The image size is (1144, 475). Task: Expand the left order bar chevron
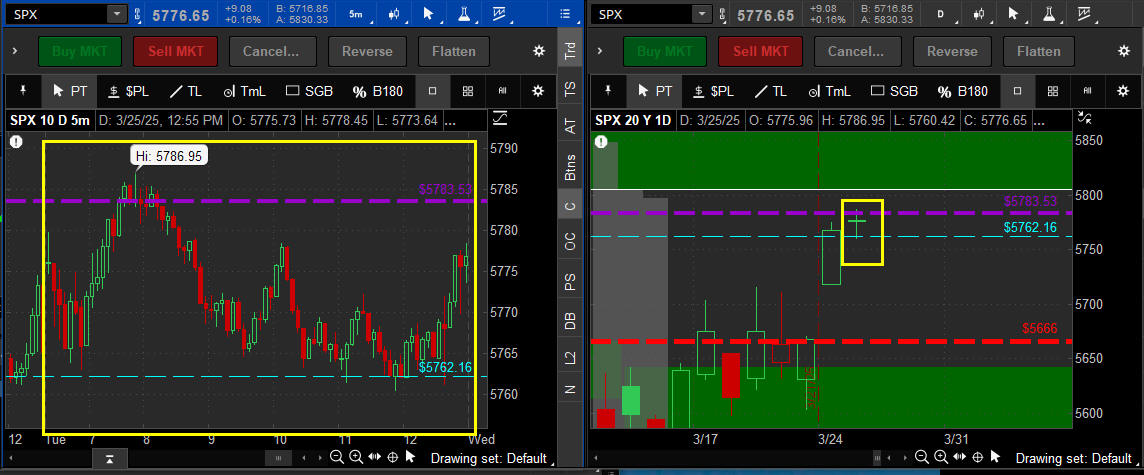point(15,51)
